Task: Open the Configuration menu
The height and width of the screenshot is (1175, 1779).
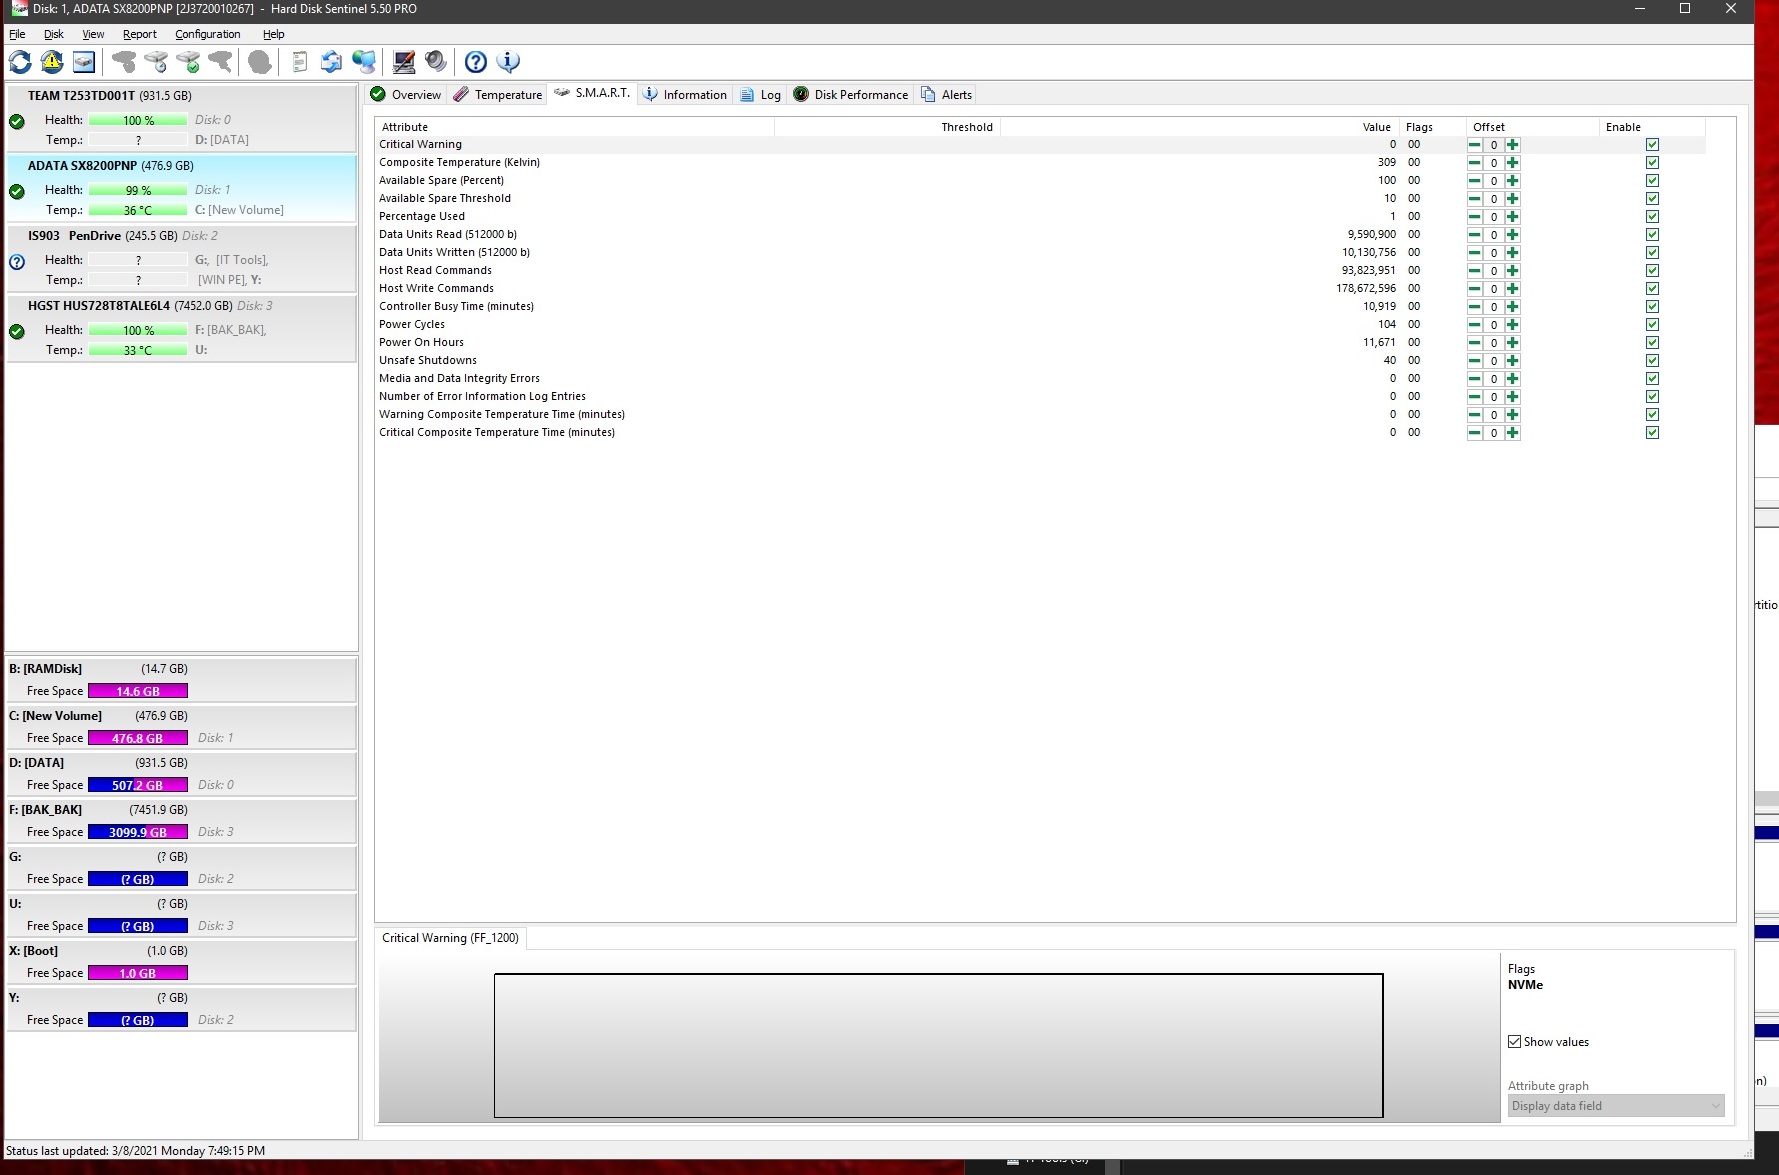Action: pos(207,34)
